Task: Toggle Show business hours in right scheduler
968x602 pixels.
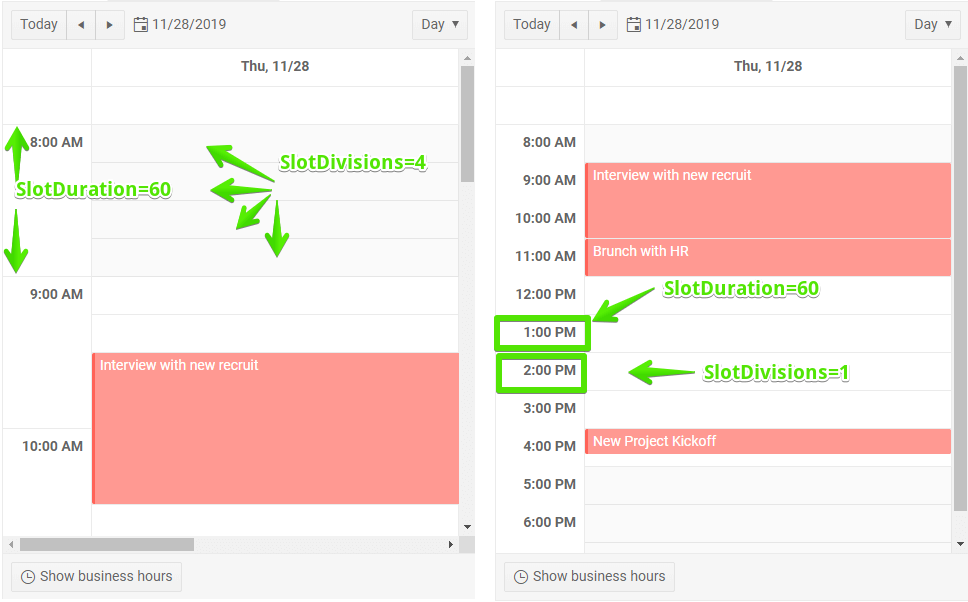Action: [589, 576]
